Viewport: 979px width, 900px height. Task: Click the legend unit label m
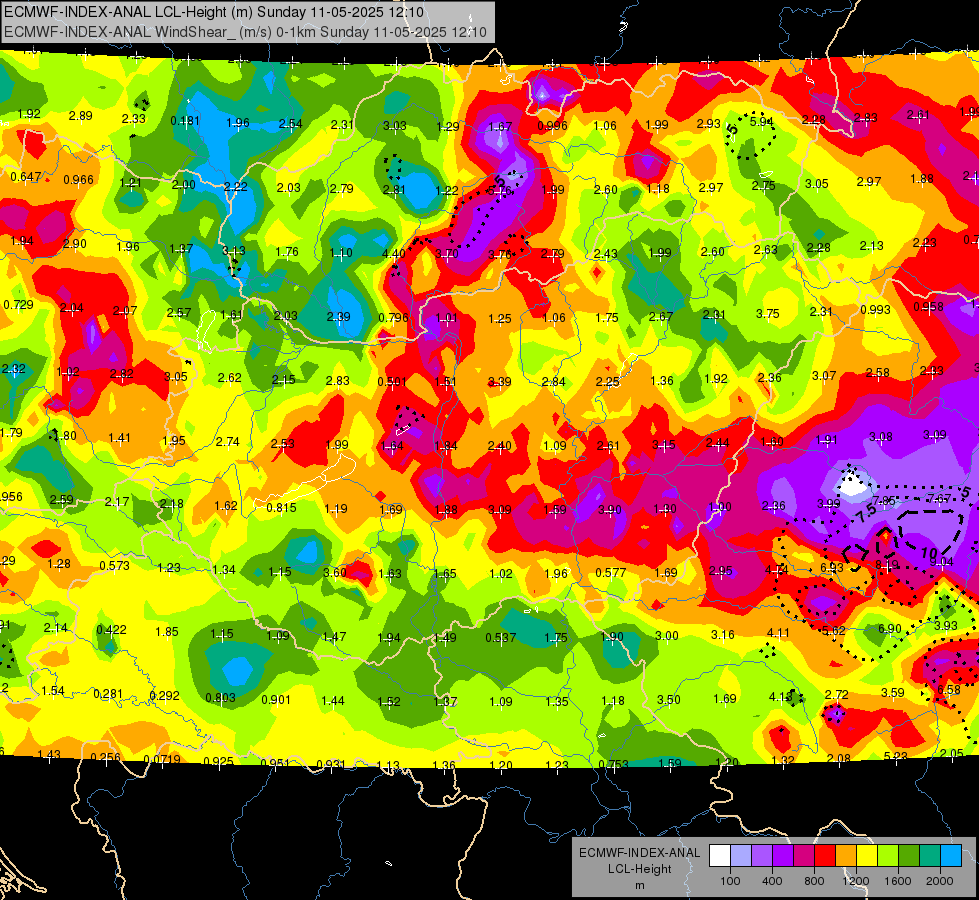coord(639,886)
